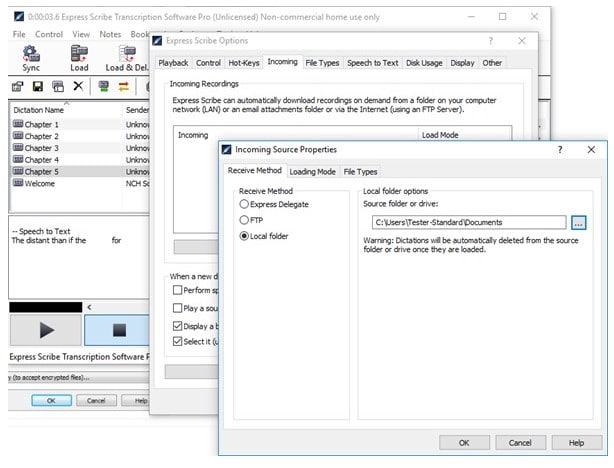Open the File menu in main window

[19, 34]
